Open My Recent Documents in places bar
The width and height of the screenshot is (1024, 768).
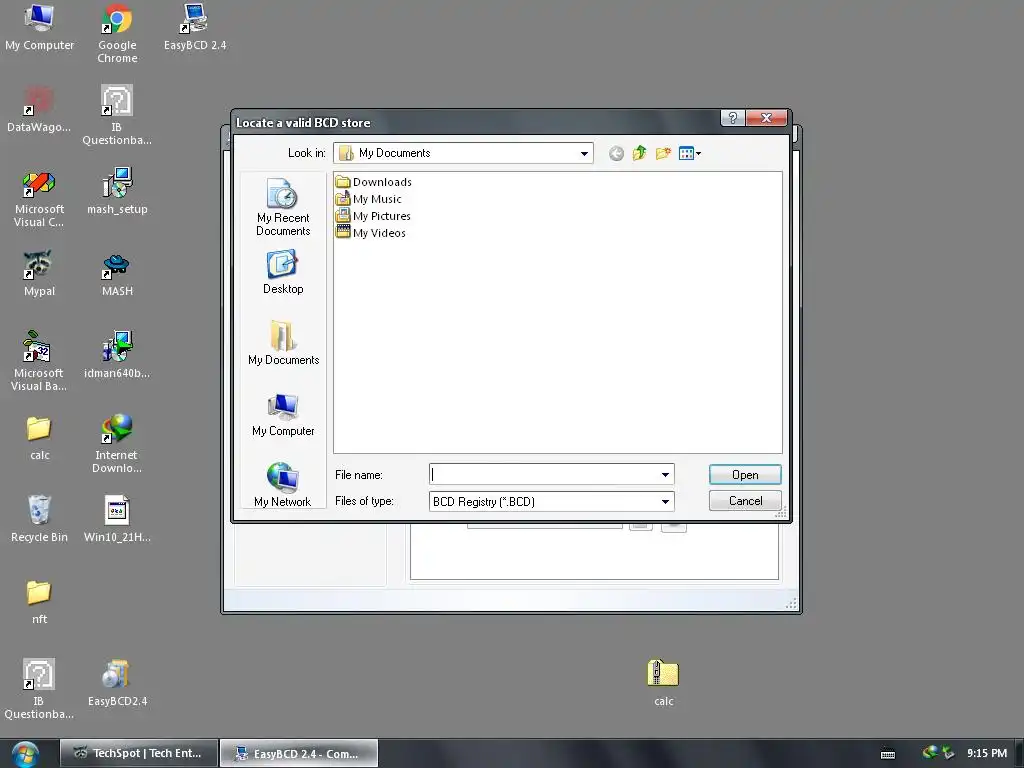[x=283, y=207]
